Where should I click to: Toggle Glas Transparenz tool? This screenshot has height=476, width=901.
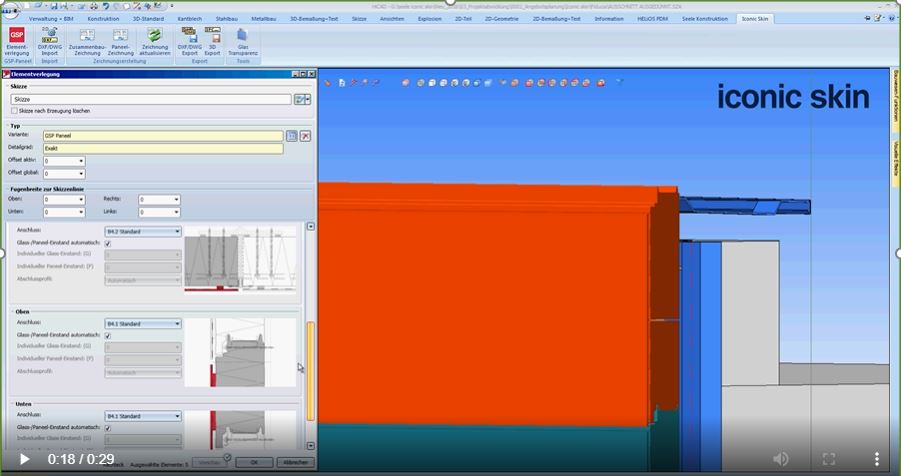[242, 41]
